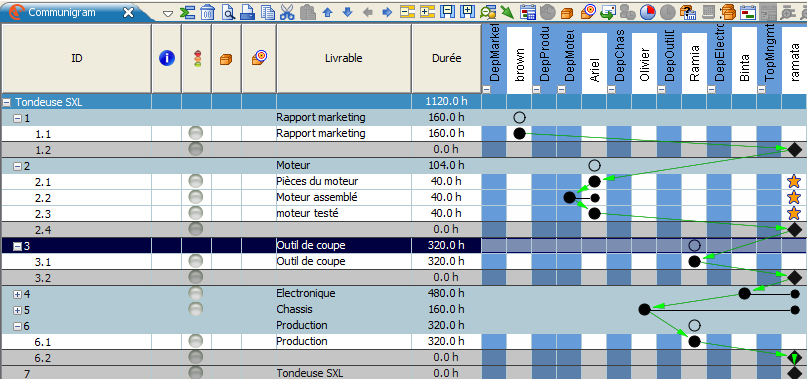Click the Livrable column header
Viewport: 807px width, 379px height.
344,59
